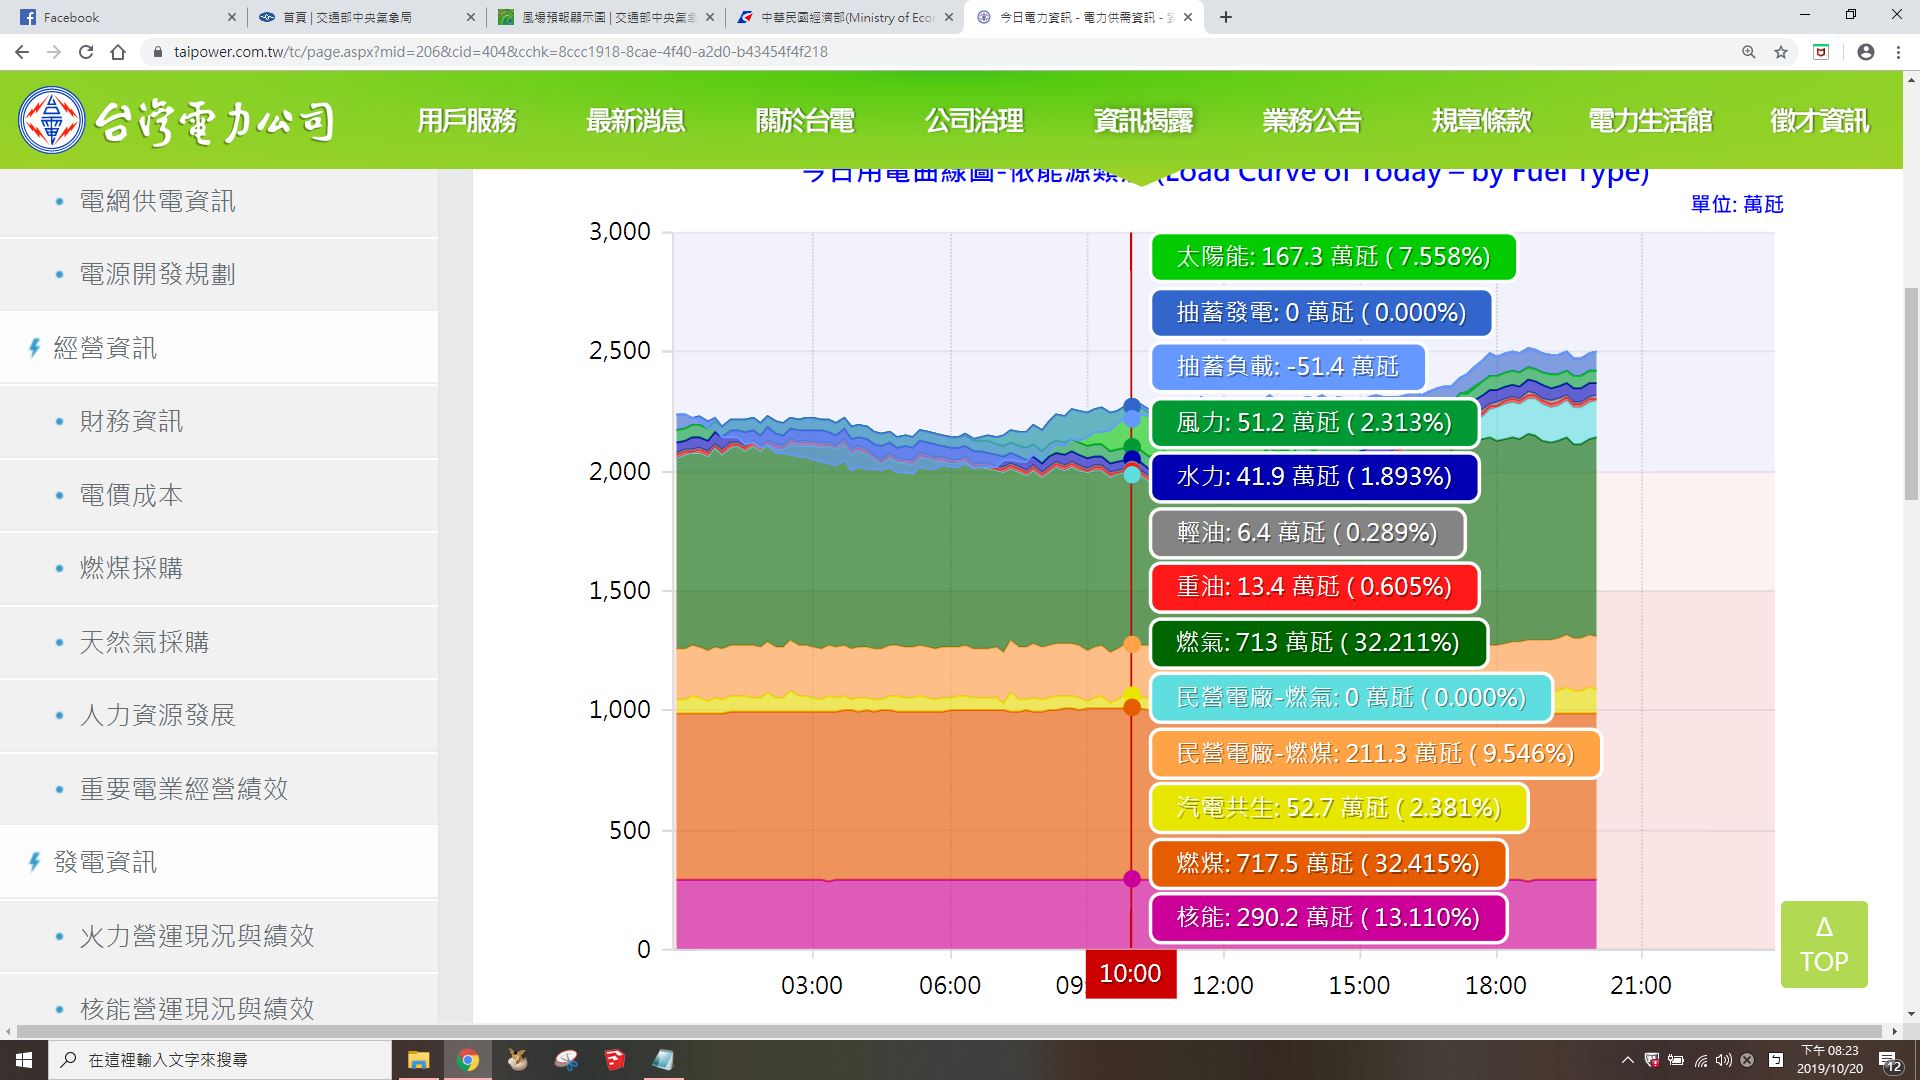This screenshot has width=1920, height=1080.
Task: Open 財務資訊 sidebar link
Action: 131,421
